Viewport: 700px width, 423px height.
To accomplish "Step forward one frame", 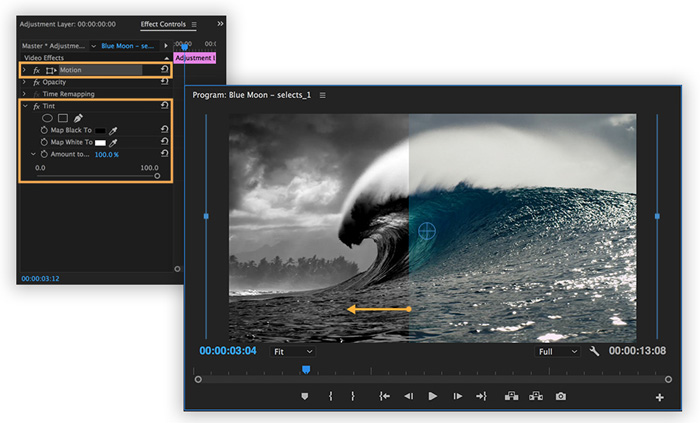I will pyautogui.click(x=458, y=396).
